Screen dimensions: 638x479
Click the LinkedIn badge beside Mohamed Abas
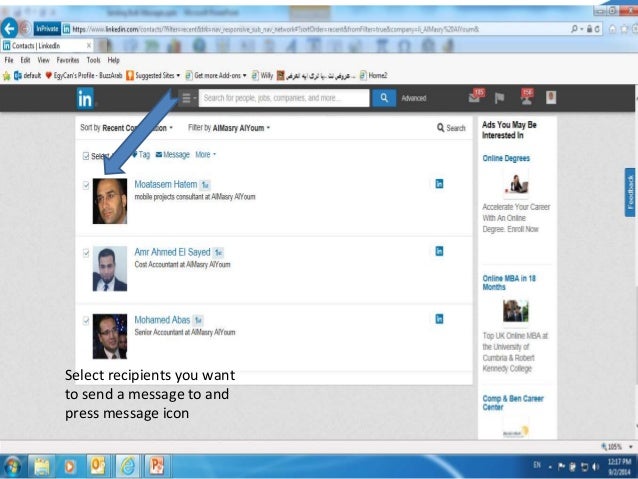439,319
